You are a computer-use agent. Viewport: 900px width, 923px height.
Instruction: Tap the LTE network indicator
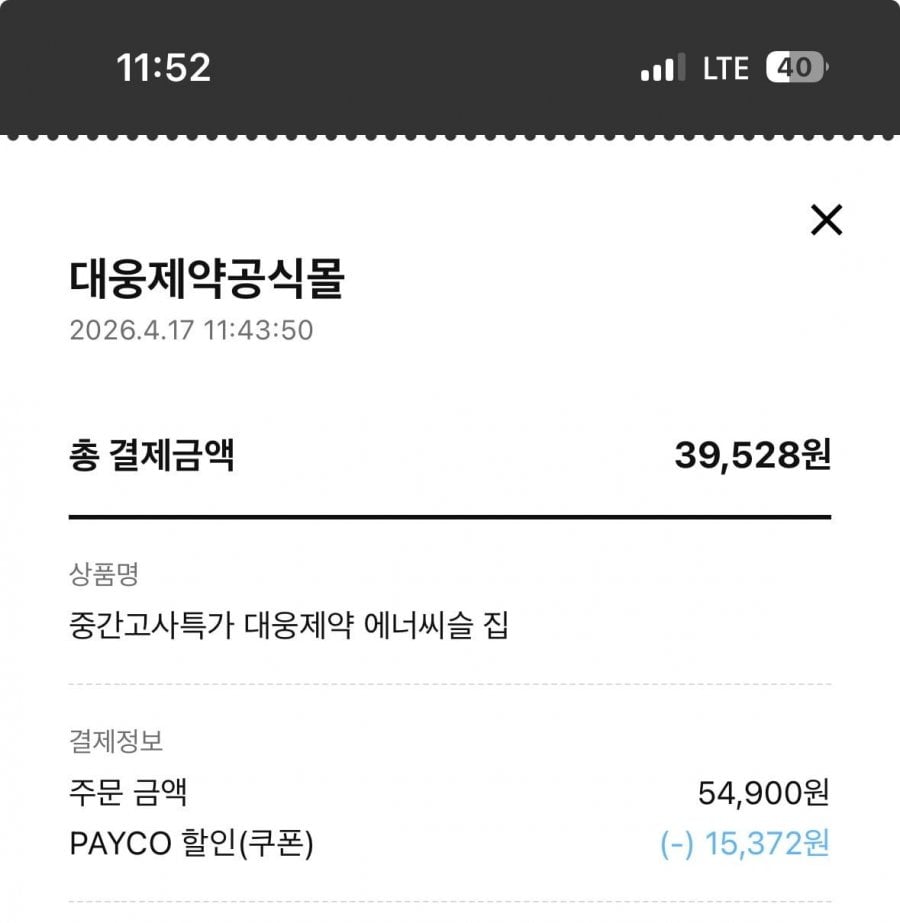coord(725,68)
